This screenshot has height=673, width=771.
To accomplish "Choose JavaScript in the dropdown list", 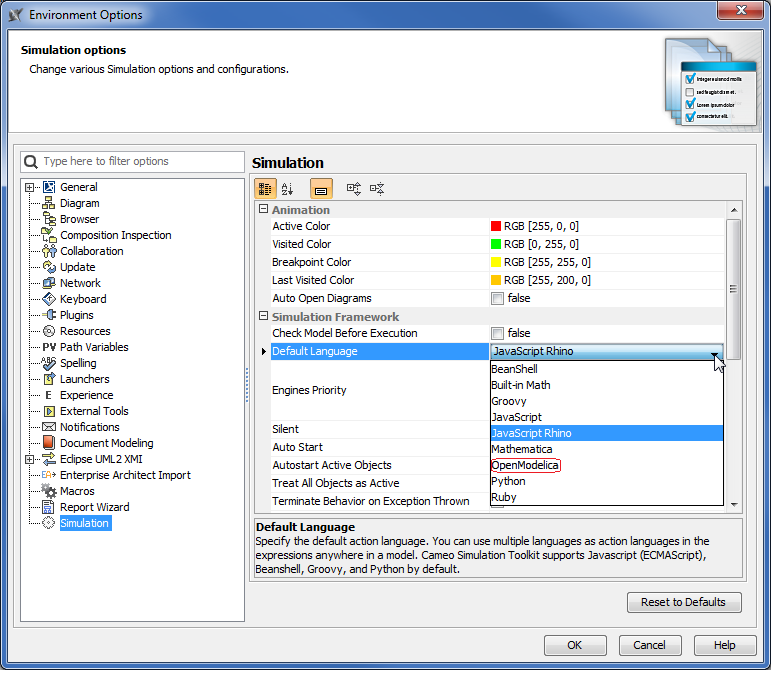I will point(607,418).
